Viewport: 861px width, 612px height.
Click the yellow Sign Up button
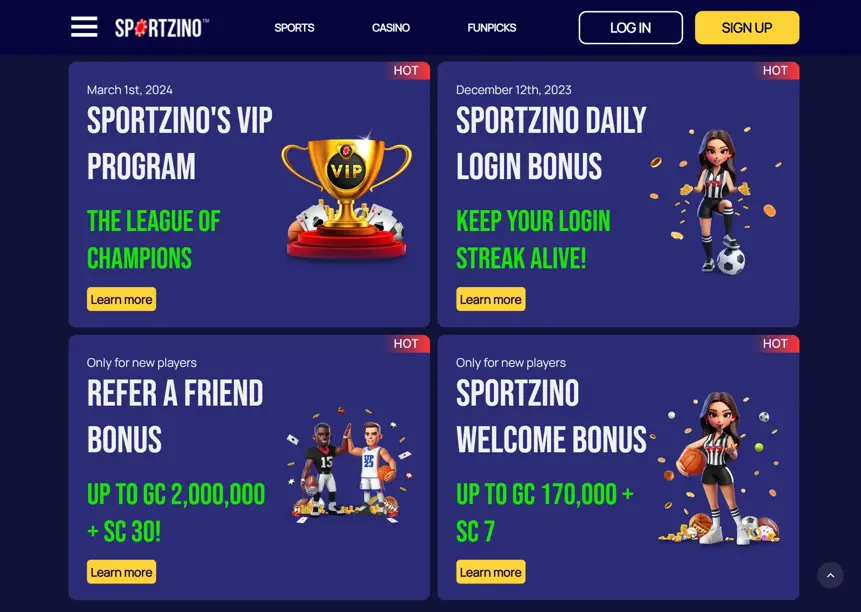click(x=747, y=27)
